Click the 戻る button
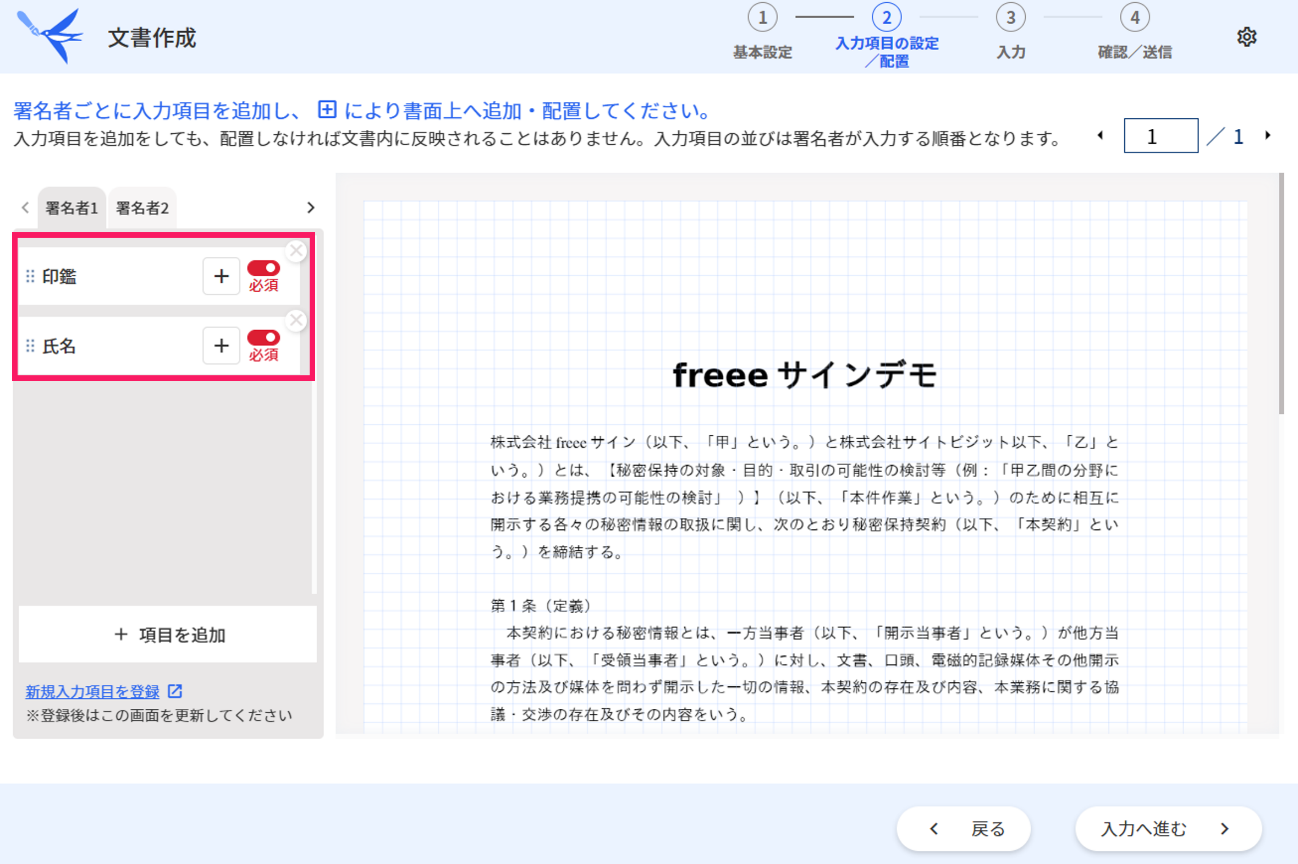1298x864 pixels. tap(964, 828)
